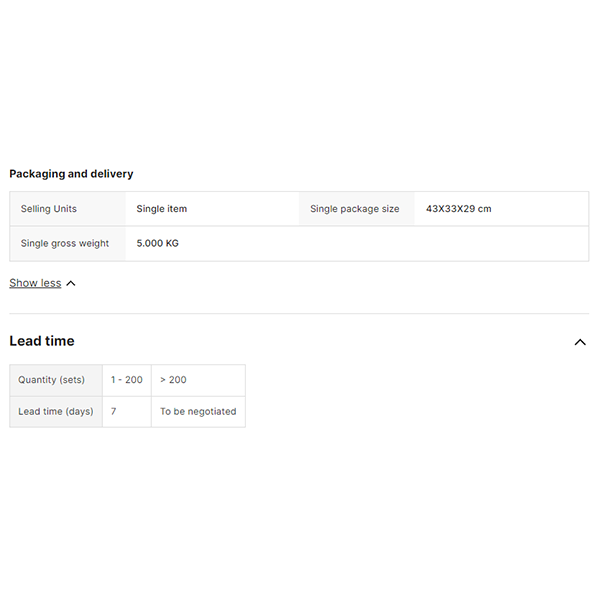The width and height of the screenshot is (600, 600).
Task: Click the Show less link
Action: (35, 283)
